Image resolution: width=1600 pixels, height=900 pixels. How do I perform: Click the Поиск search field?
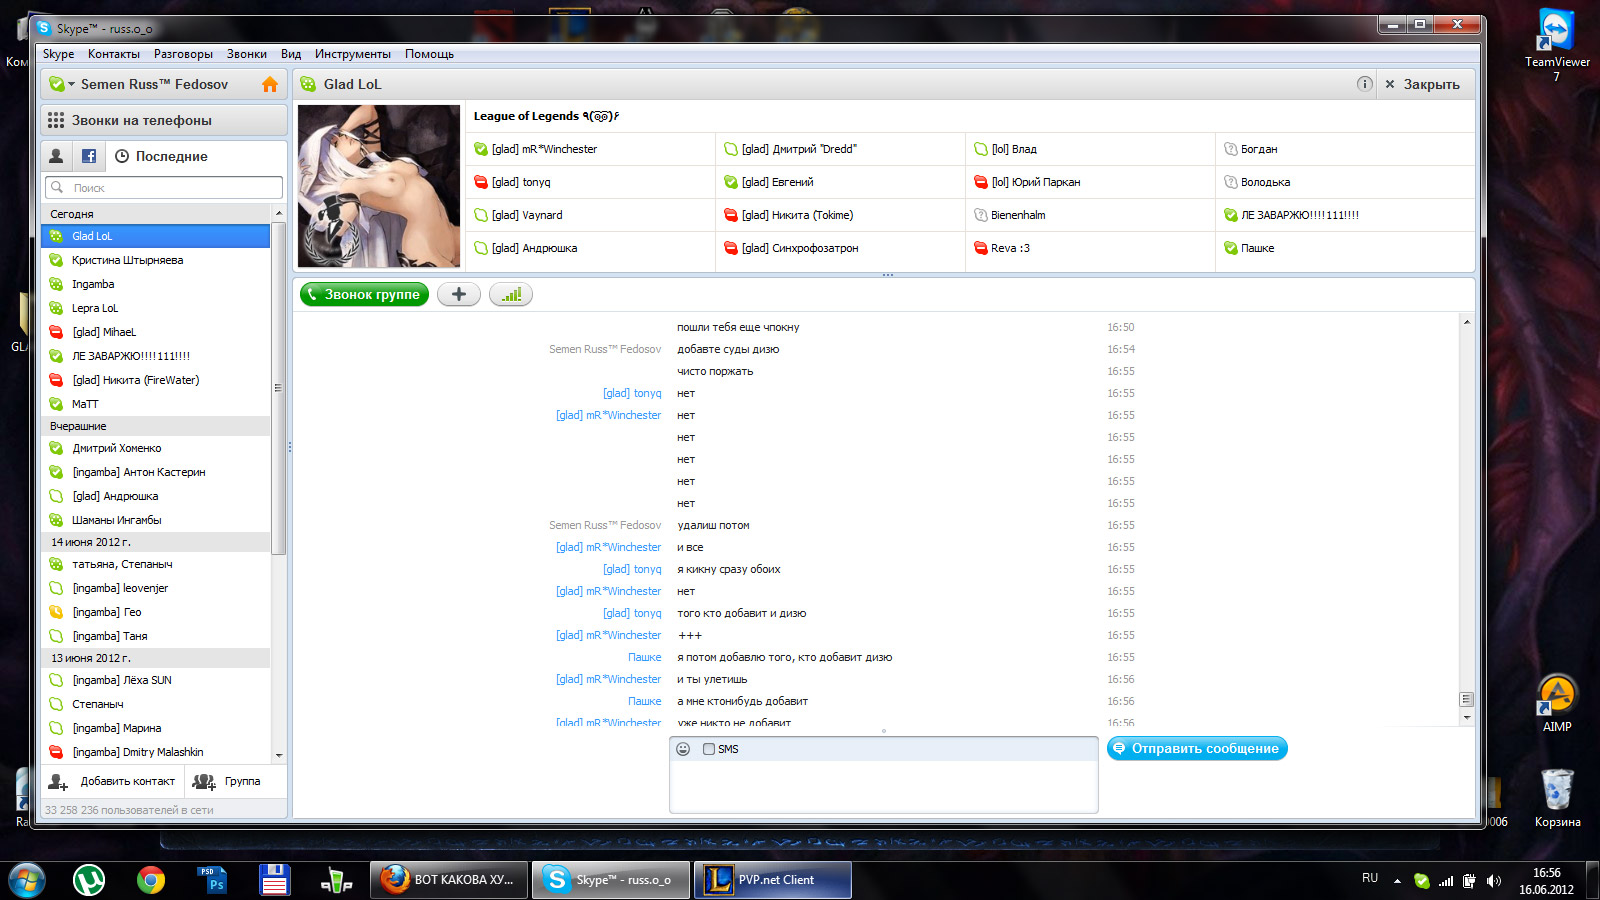(165, 188)
